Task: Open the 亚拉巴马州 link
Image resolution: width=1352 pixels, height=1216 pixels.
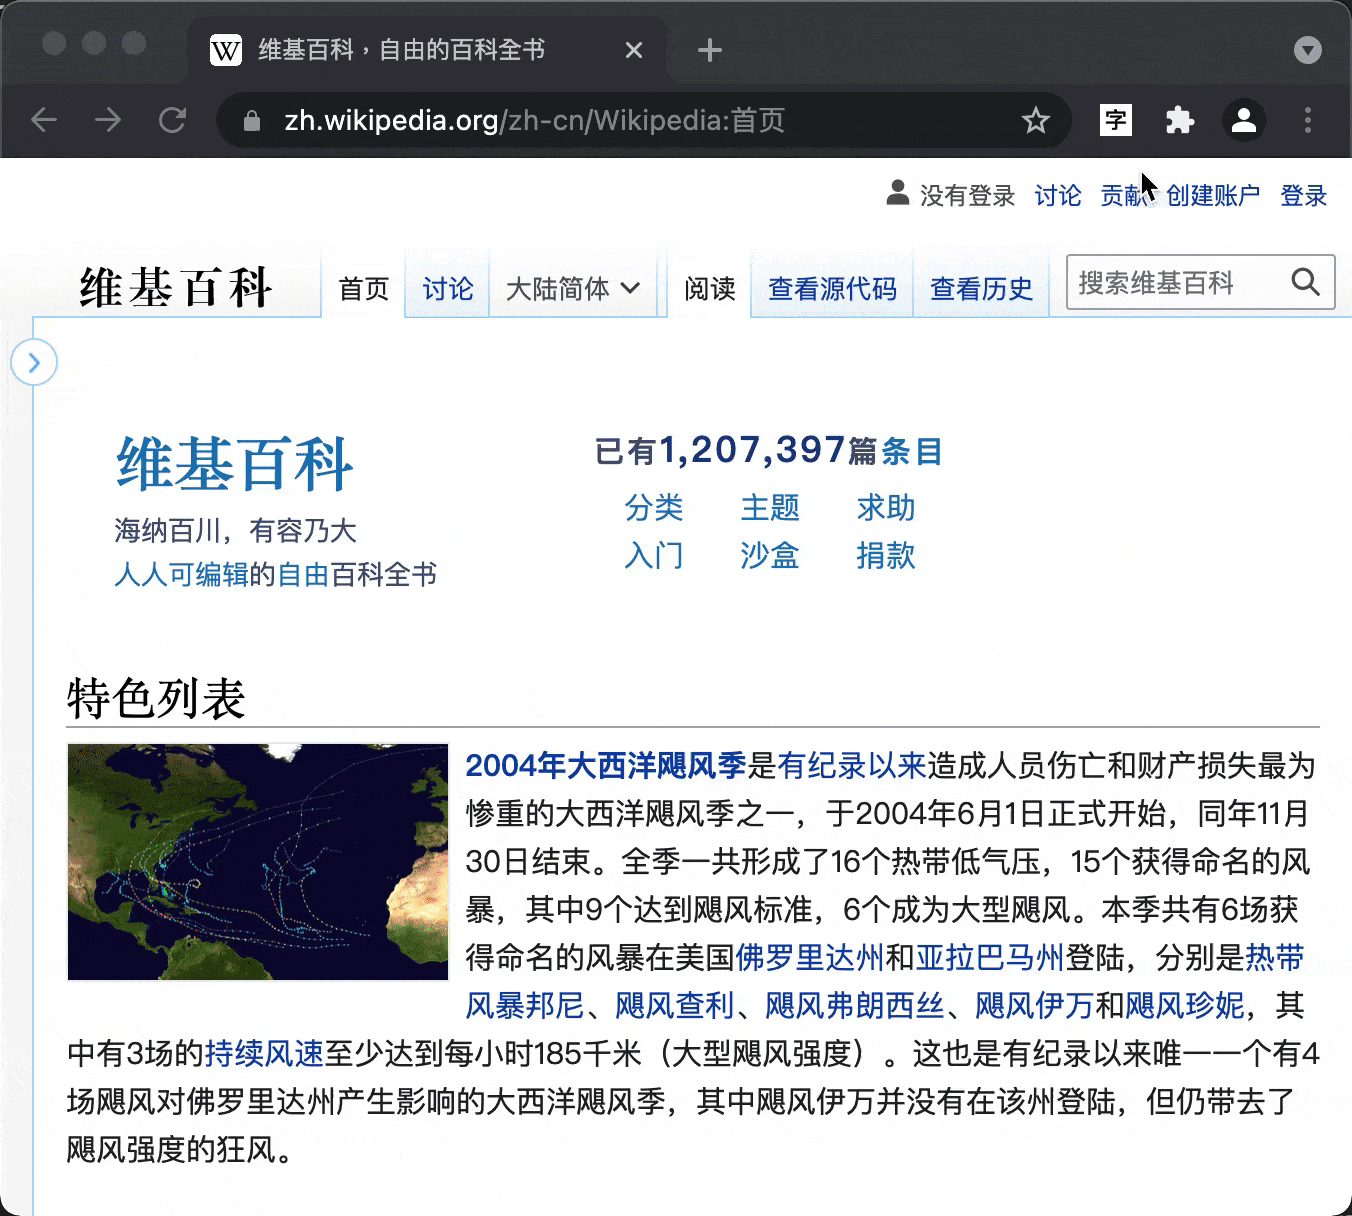Action: click(x=990, y=958)
